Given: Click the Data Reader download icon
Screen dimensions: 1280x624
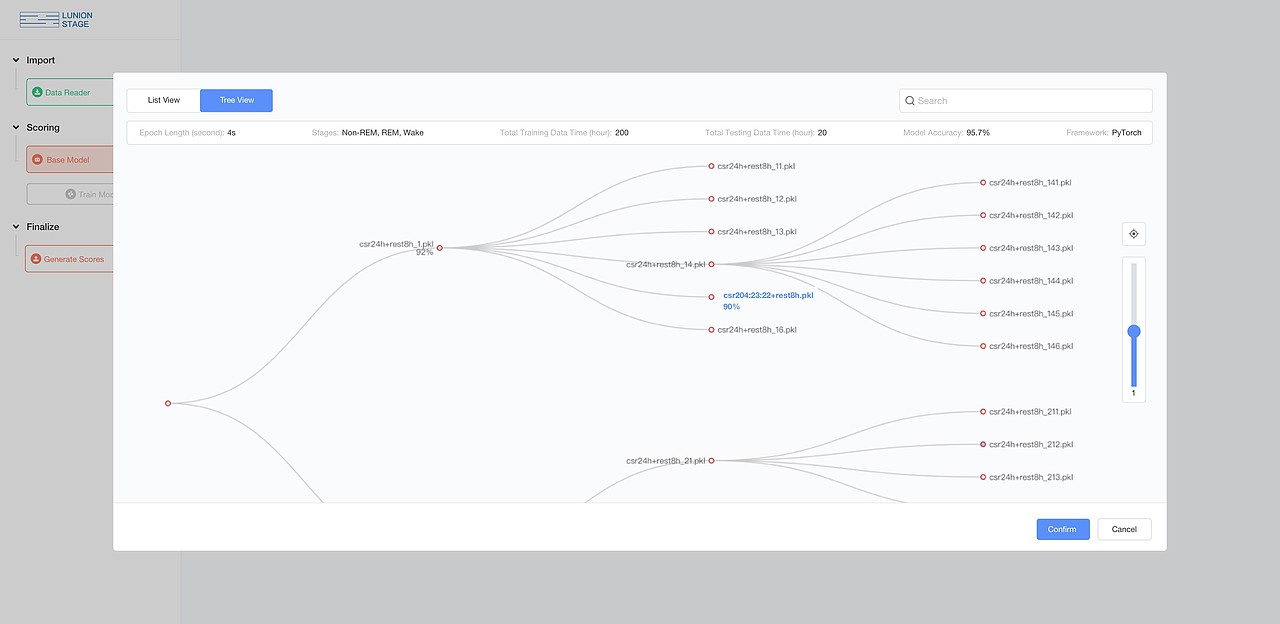Looking at the screenshot, I should coord(37,93).
